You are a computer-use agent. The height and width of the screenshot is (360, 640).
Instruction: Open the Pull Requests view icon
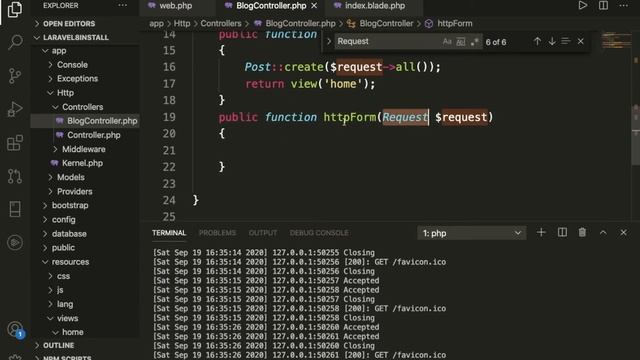[x=15, y=176]
